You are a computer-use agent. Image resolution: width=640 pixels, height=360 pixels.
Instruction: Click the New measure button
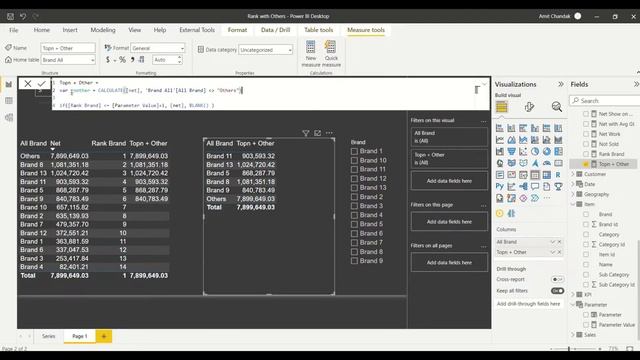pyautogui.click(x=311, y=53)
